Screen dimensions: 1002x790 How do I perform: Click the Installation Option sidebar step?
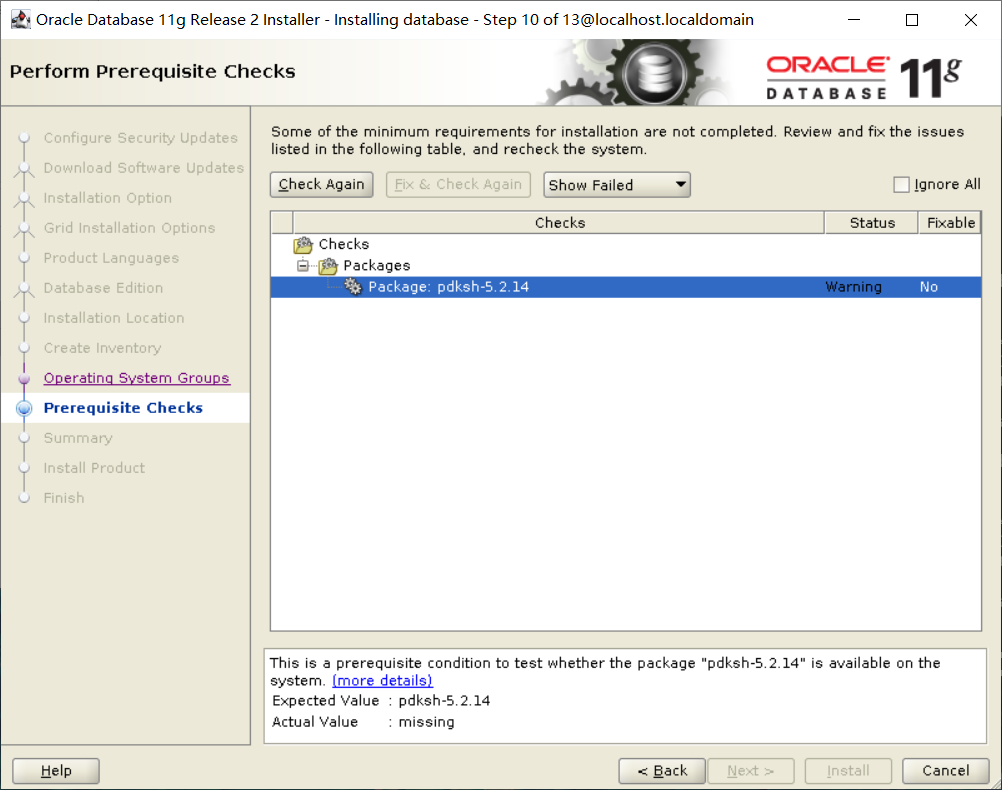point(107,198)
